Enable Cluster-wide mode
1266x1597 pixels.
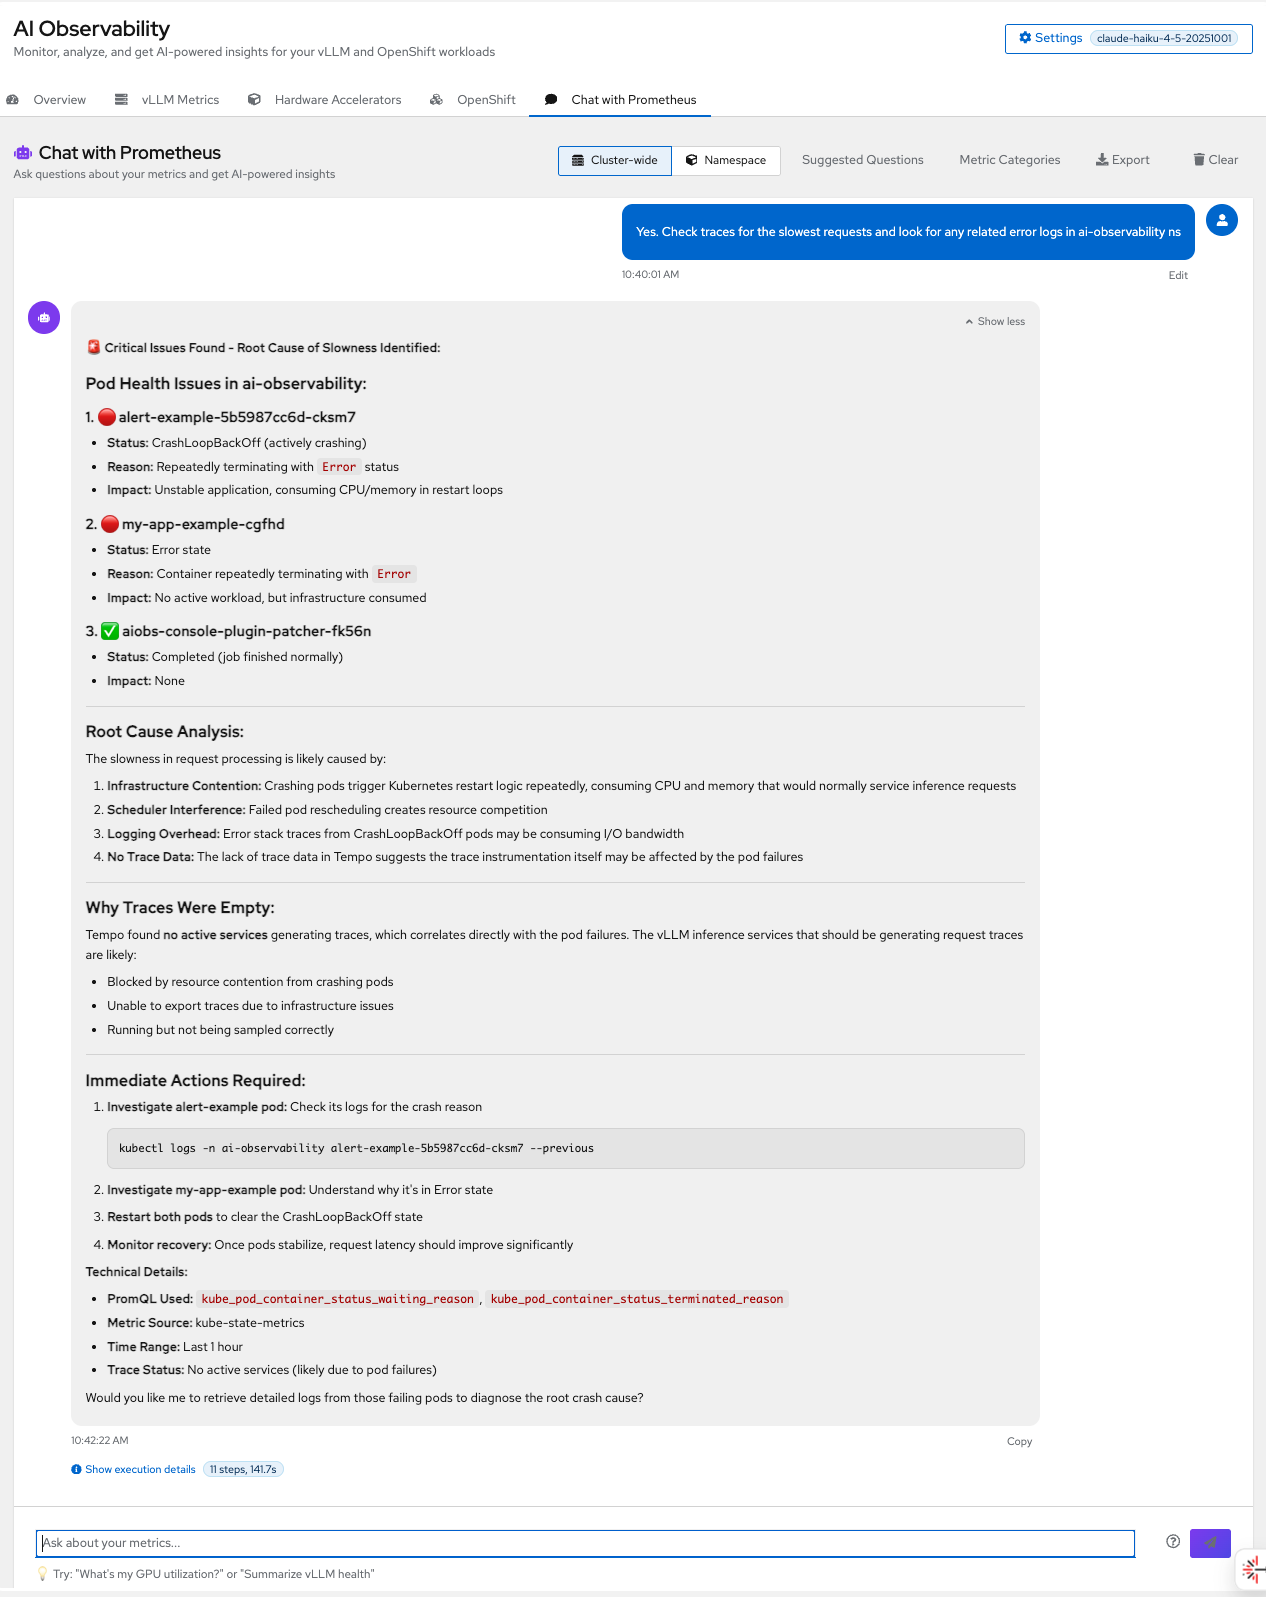coord(614,160)
